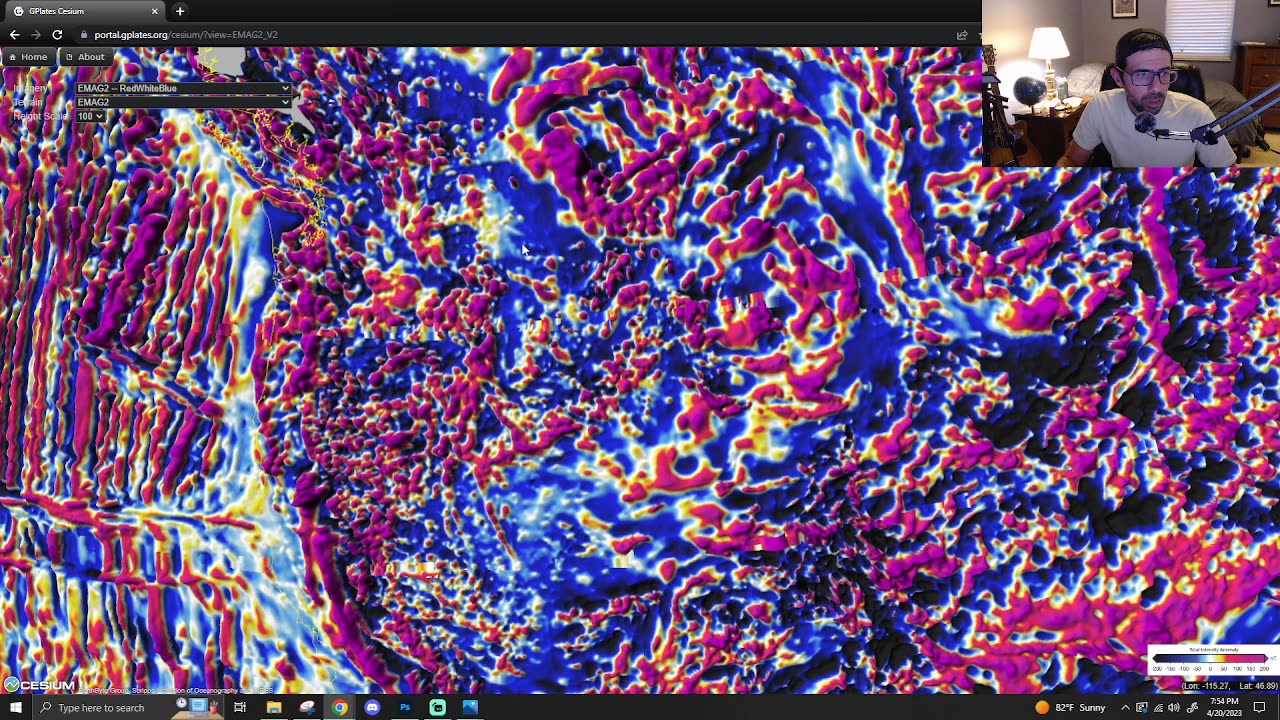The width and height of the screenshot is (1280, 720).
Task: Open Discord from the taskbar
Action: tap(372, 708)
